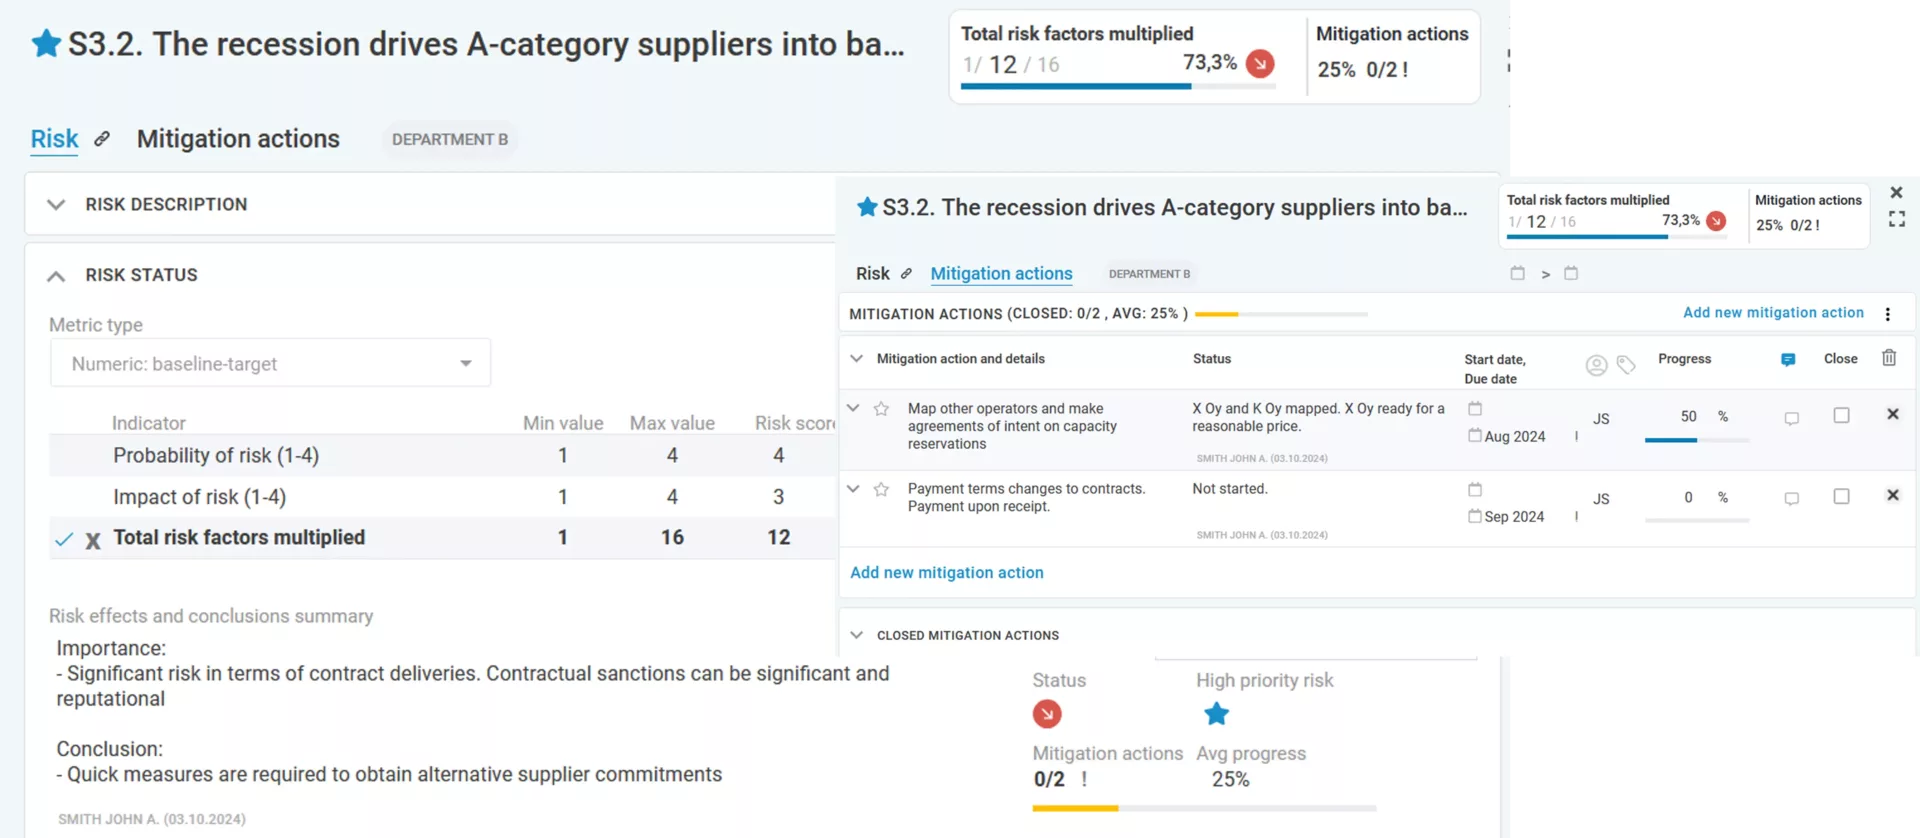Click the tag icon in table header
This screenshot has width=1920, height=838.
(1626, 365)
